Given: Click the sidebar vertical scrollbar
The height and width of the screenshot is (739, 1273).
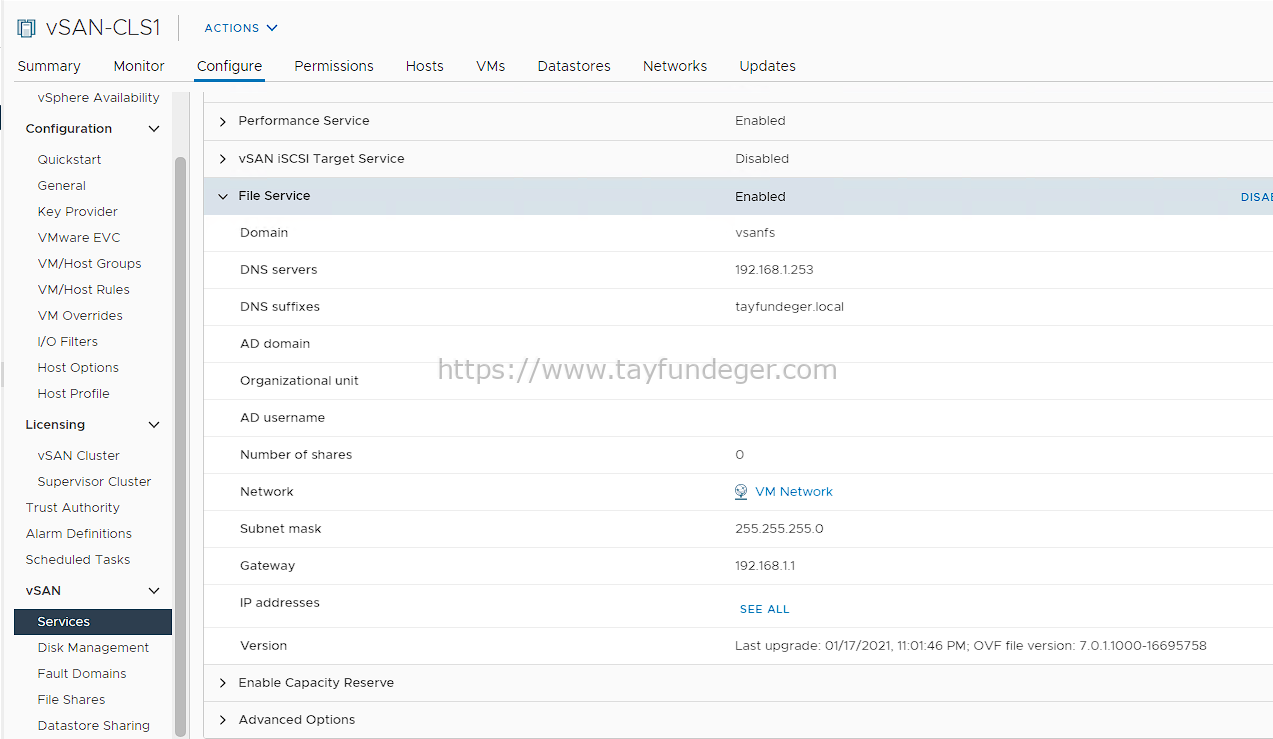Looking at the screenshot, I should (x=181, y=445).
